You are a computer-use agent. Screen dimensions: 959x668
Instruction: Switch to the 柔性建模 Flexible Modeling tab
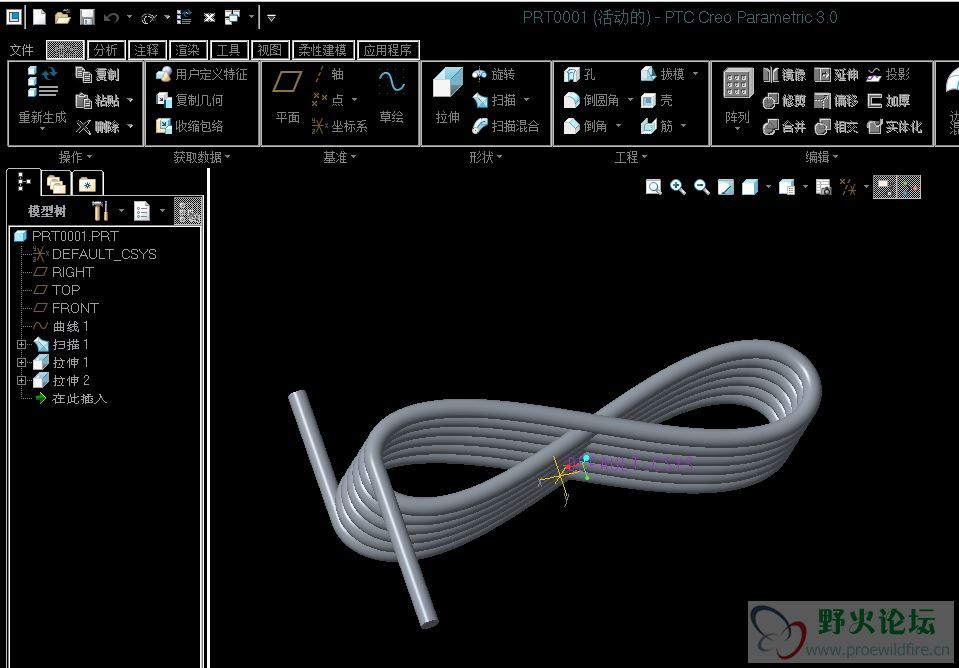pyautogui.click(x=322, y=50)
